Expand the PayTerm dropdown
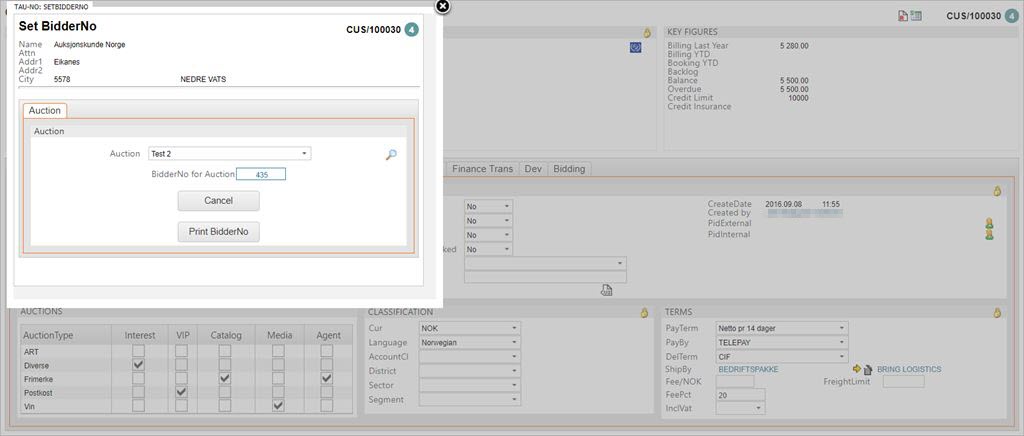The width and height of the screenshot is (1024, 436). [781, 328]
